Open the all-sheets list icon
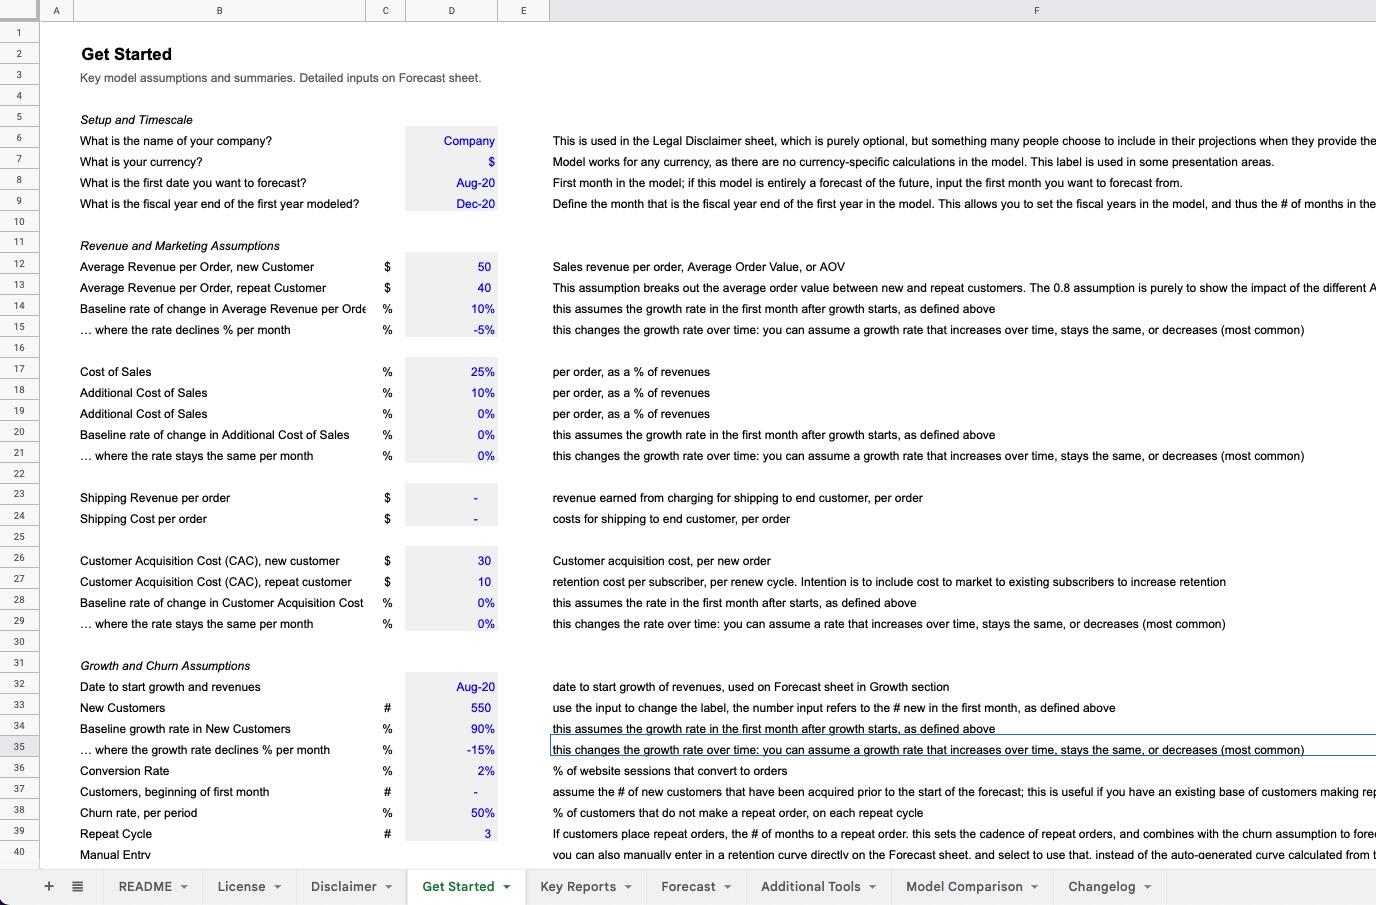1376x905 pixels. click(77, 886)
